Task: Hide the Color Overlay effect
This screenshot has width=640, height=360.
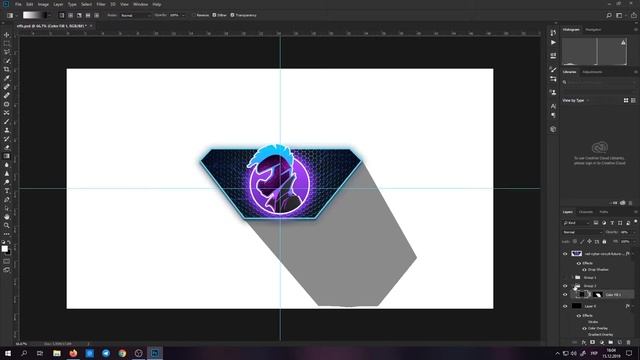Action: coord(584,328)
